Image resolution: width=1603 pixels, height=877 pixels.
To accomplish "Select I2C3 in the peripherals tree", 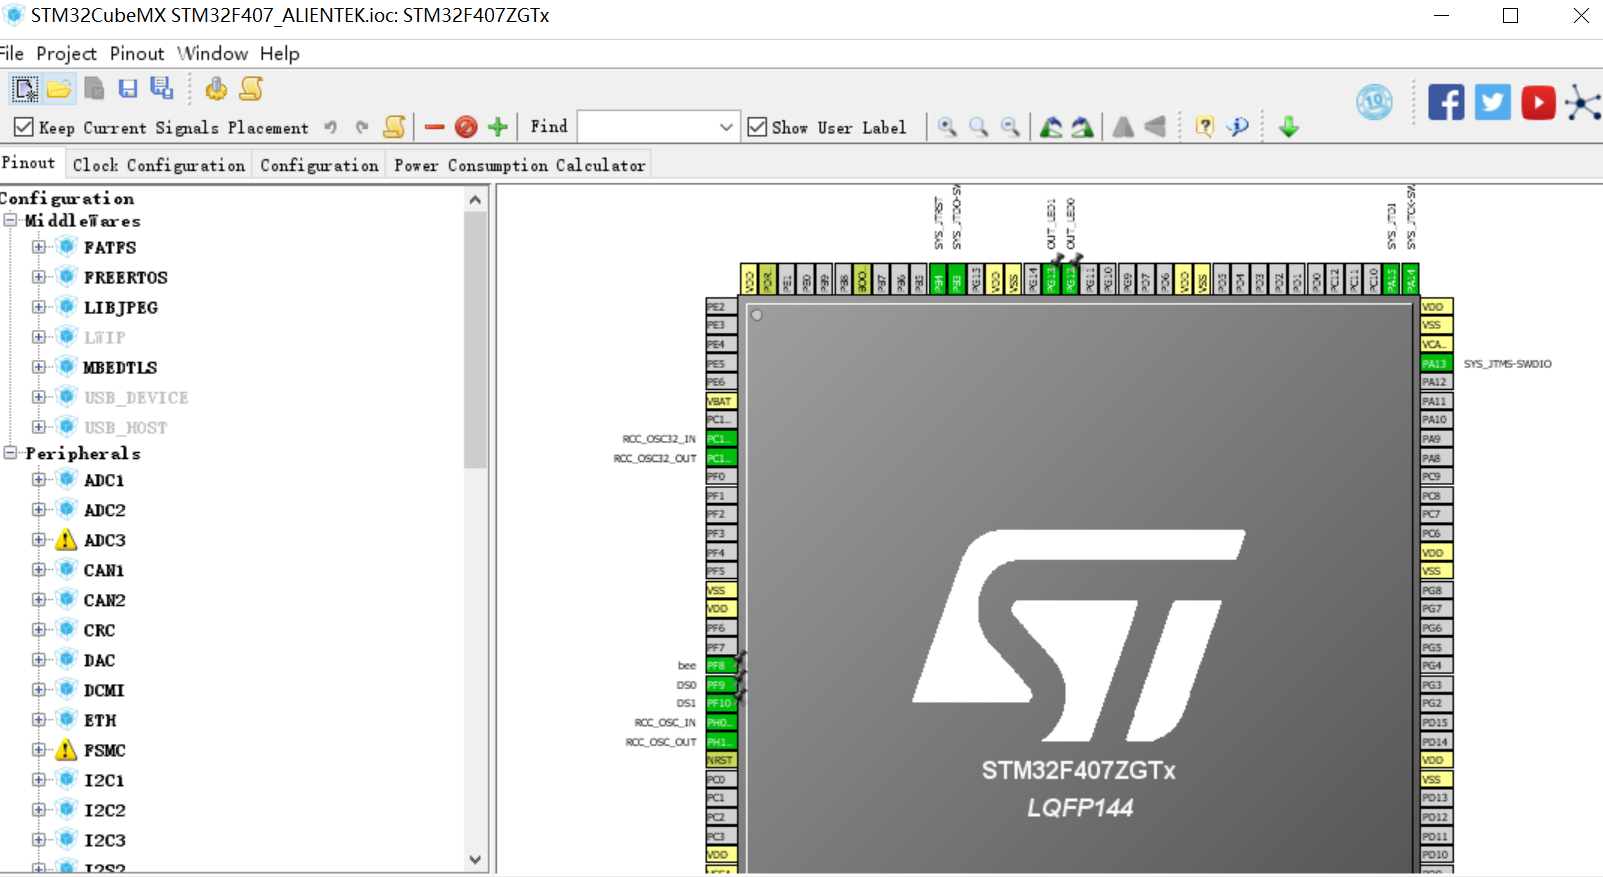I will 105,840.
